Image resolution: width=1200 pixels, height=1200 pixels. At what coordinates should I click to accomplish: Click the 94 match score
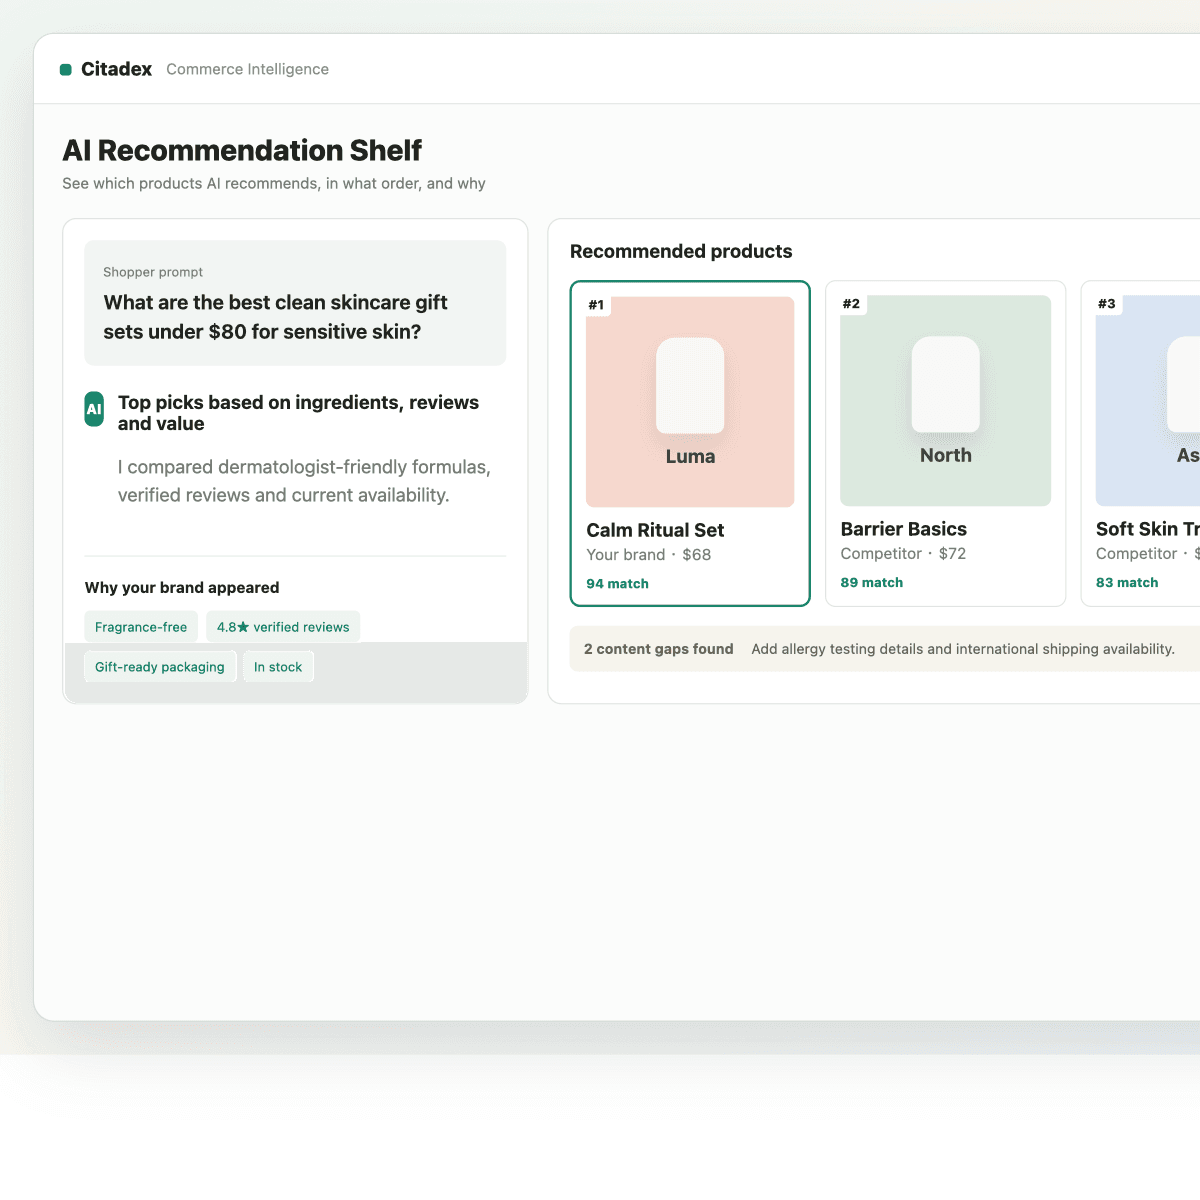click(x=617, y=584)
